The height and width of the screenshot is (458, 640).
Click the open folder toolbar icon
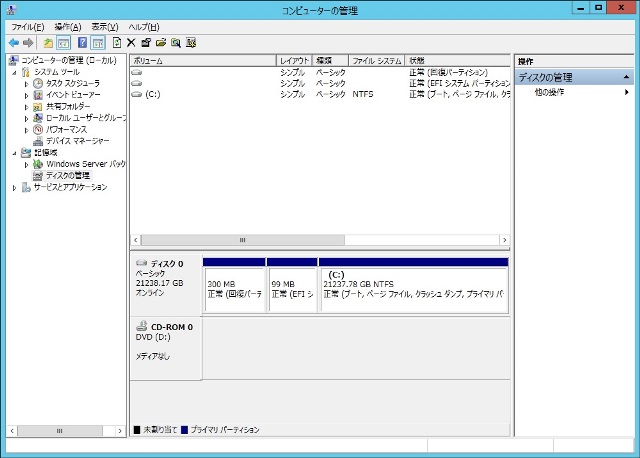(160, 43)
